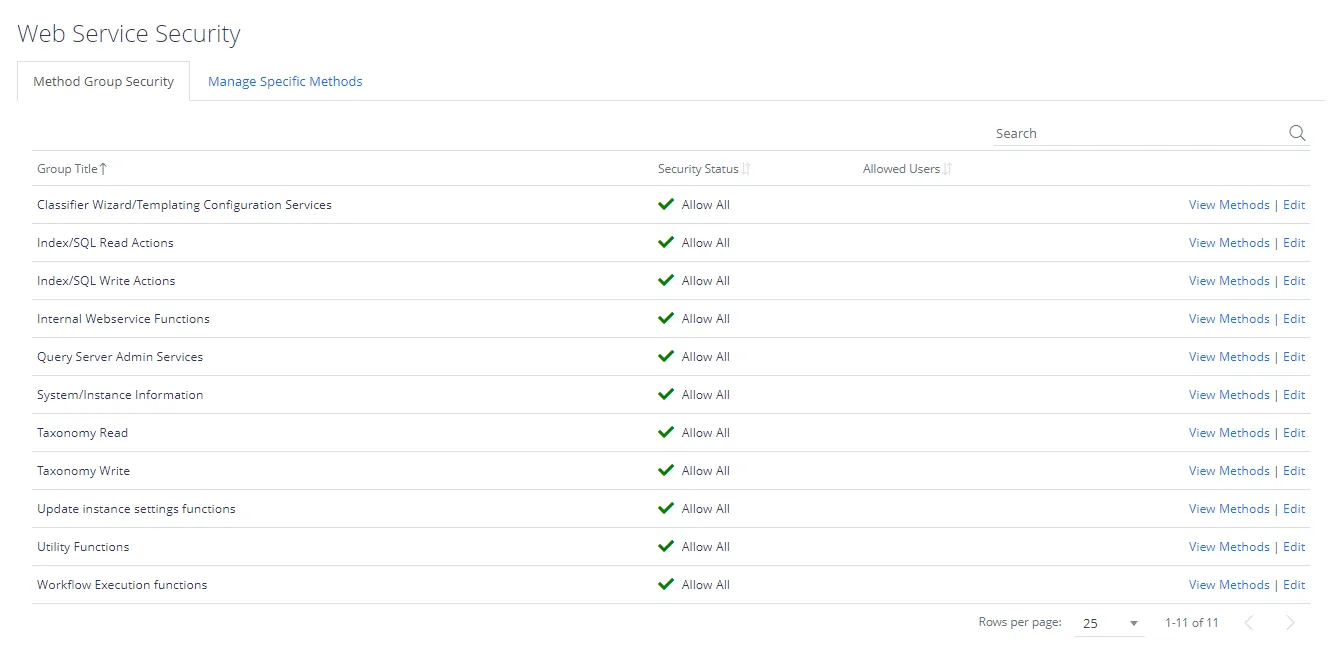Edit Update instance settings functions group
This screenshot has width=1333, height=654.
point(1294,509)
